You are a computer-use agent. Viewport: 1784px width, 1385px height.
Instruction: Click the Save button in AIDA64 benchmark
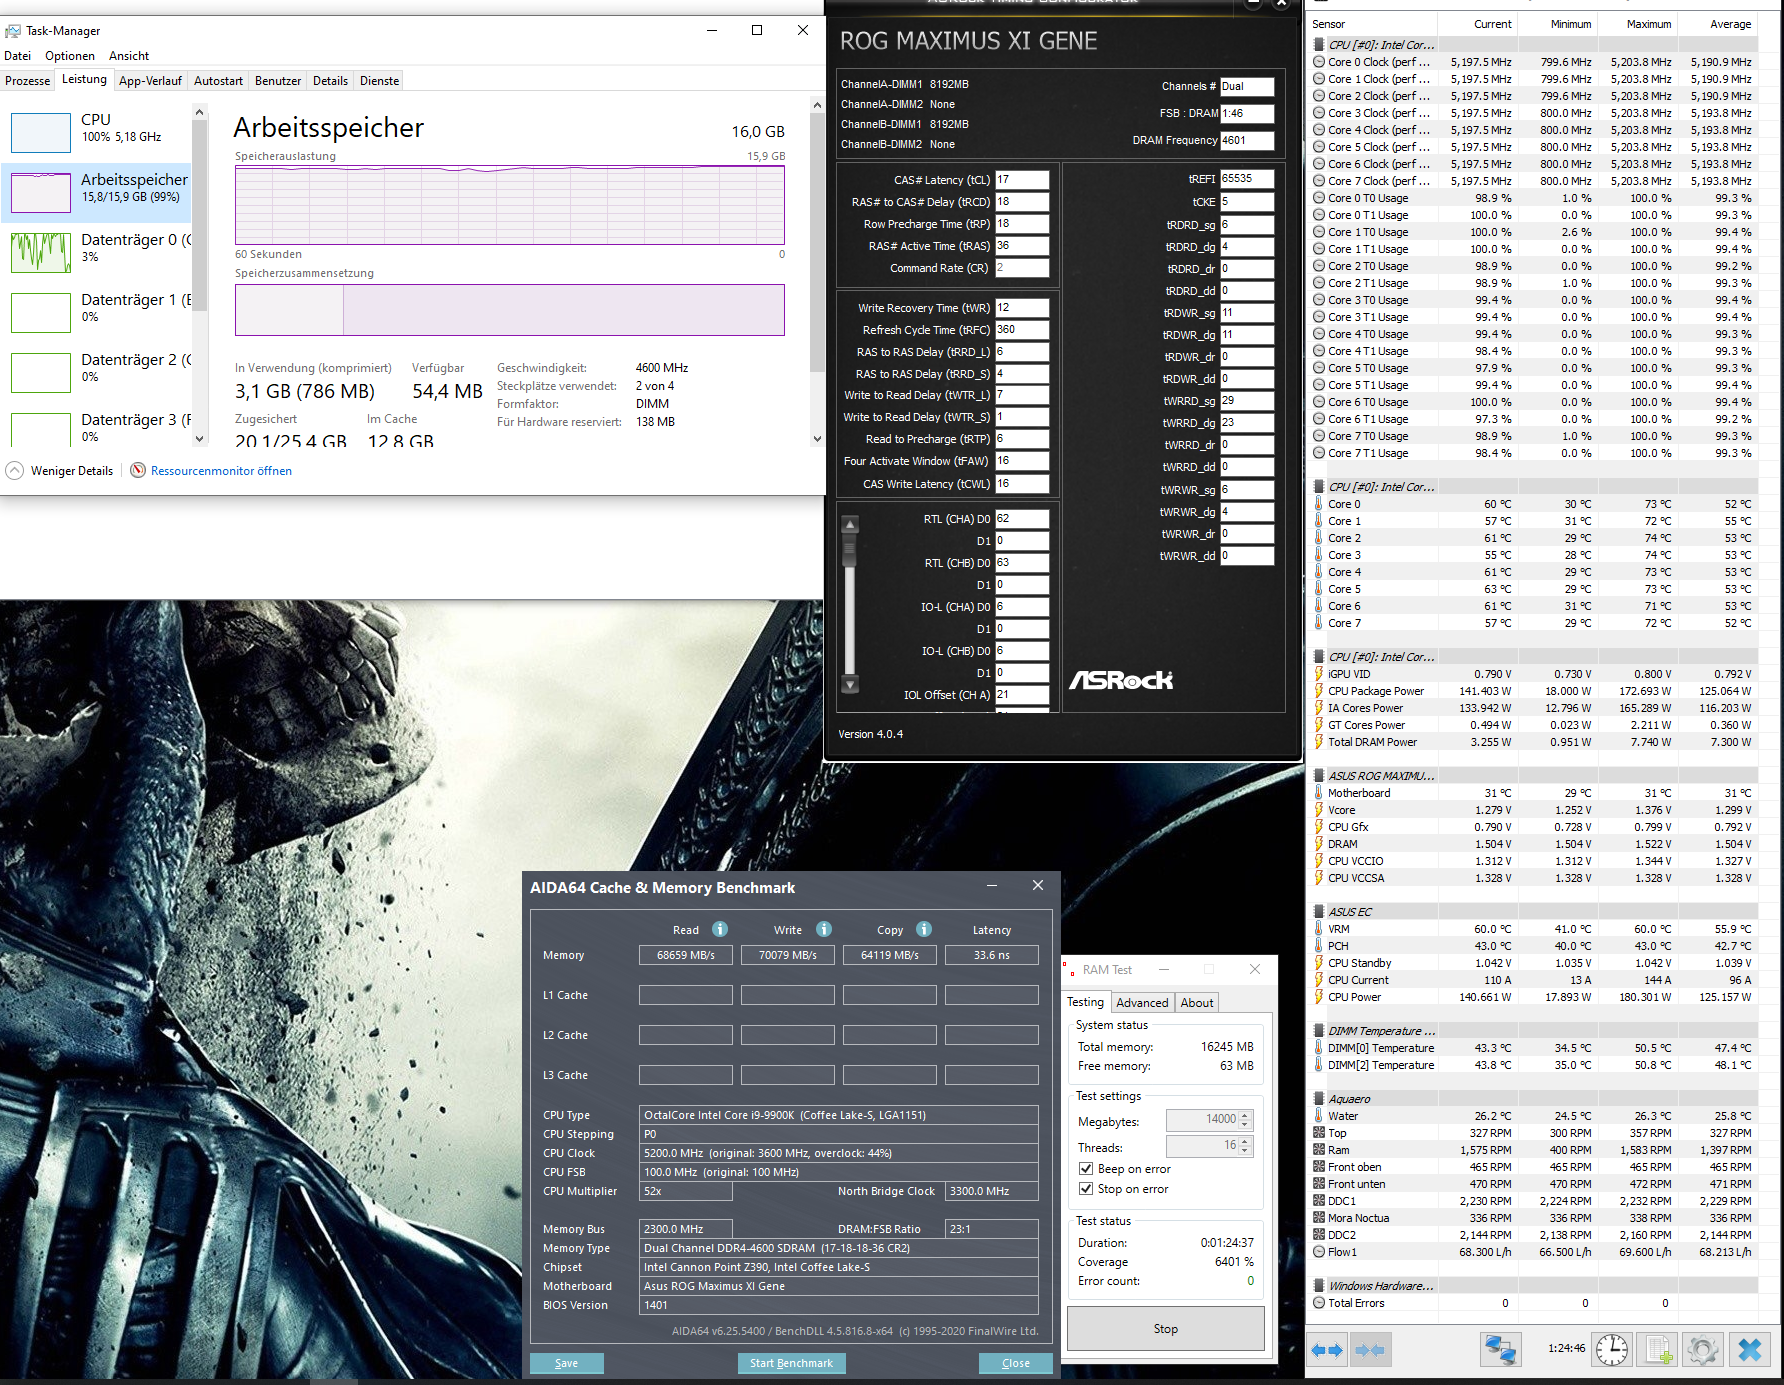point(567,1363)
